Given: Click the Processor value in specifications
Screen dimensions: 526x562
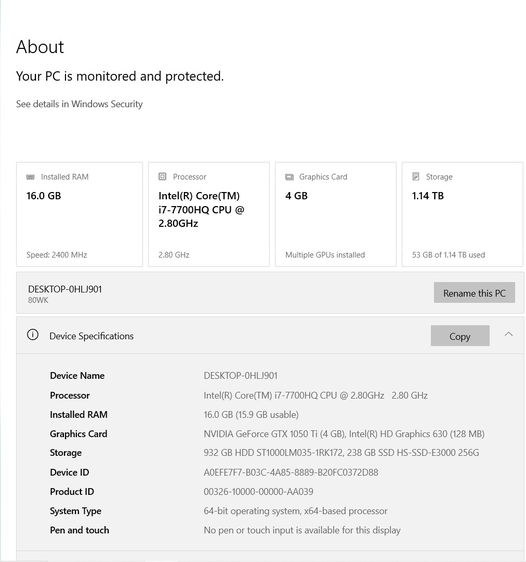Looking at the screenshot, I should (315, 395).
